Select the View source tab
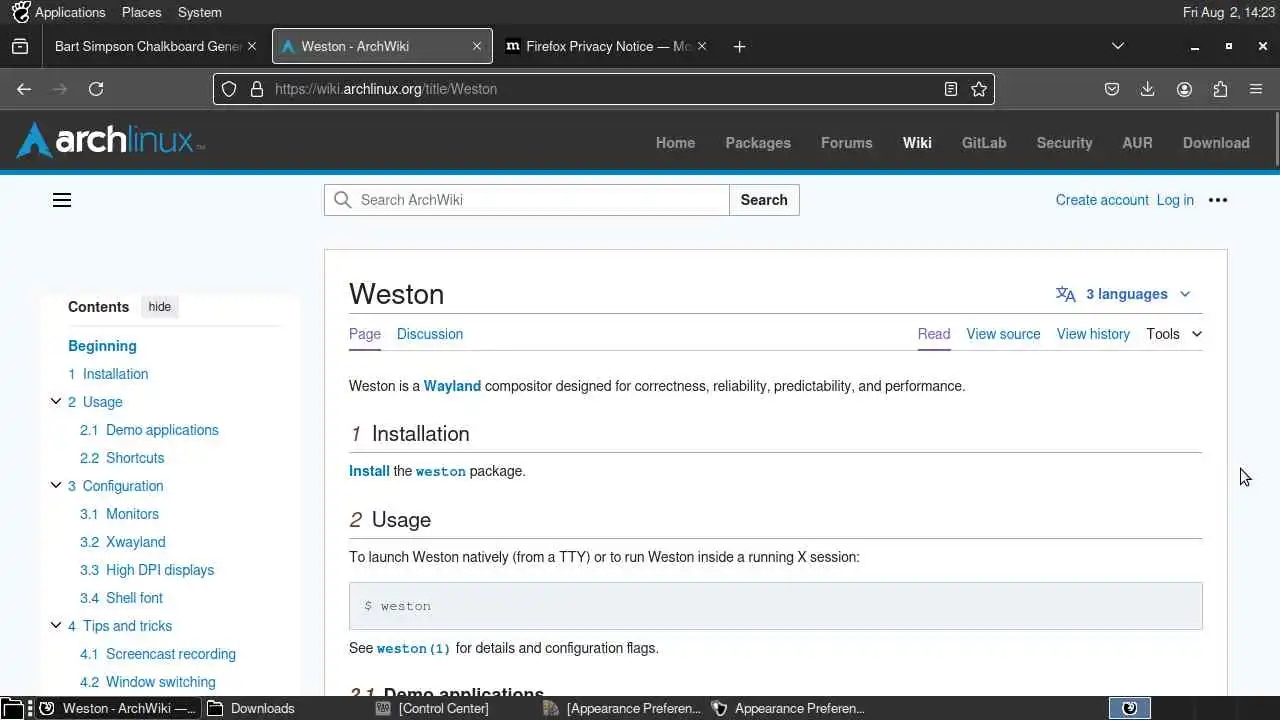Viewport: 1280px width, 720px height. [x=1003, y=334]
